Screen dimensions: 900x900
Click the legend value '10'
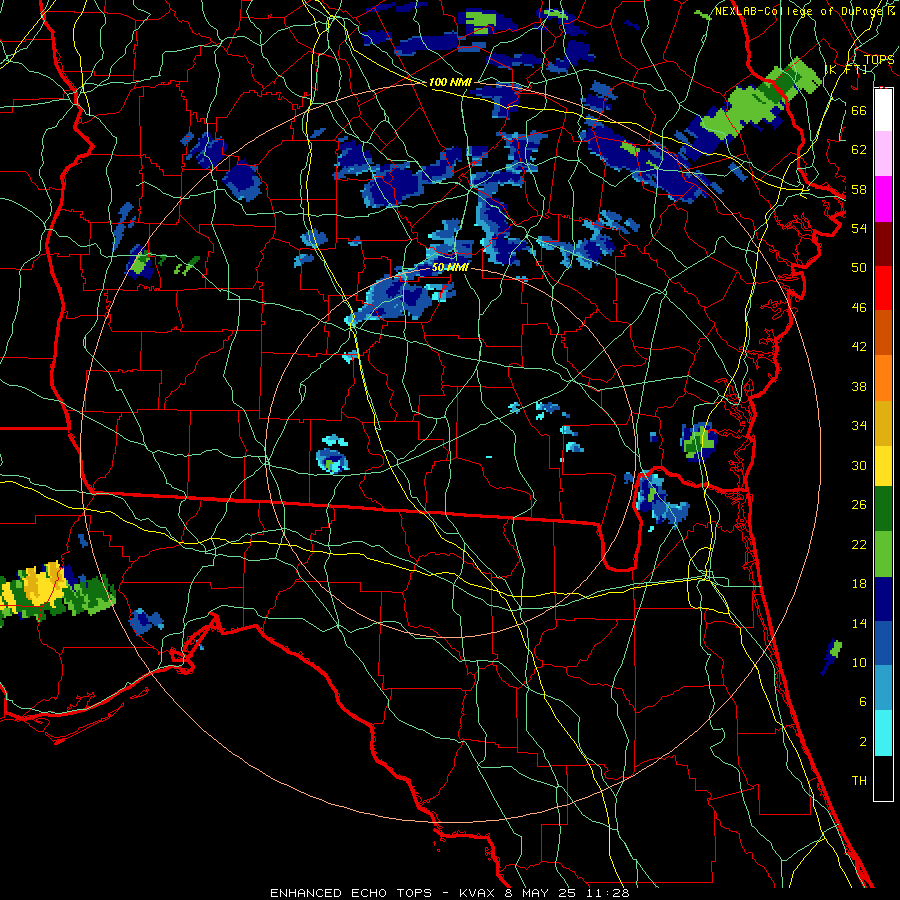point(859,662)
